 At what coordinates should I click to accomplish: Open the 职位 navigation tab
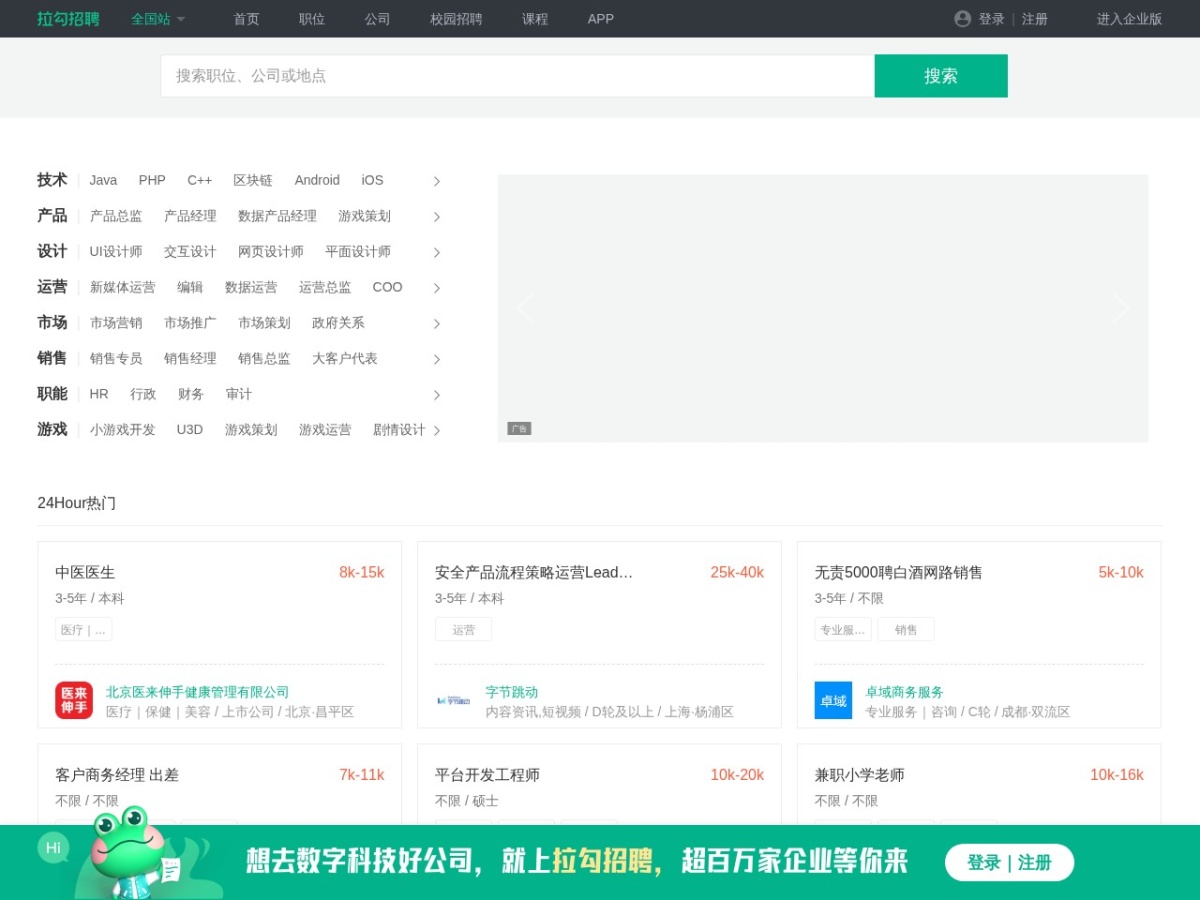tap(312, 19)
